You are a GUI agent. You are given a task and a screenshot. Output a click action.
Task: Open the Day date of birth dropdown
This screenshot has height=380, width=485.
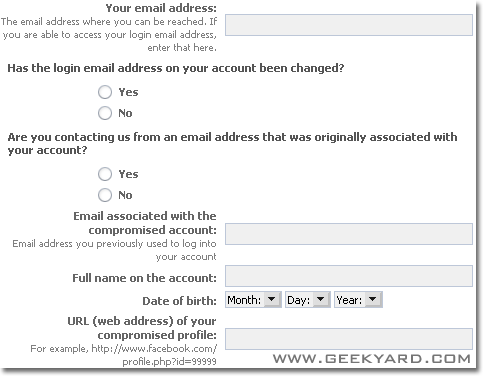point(307,299)
